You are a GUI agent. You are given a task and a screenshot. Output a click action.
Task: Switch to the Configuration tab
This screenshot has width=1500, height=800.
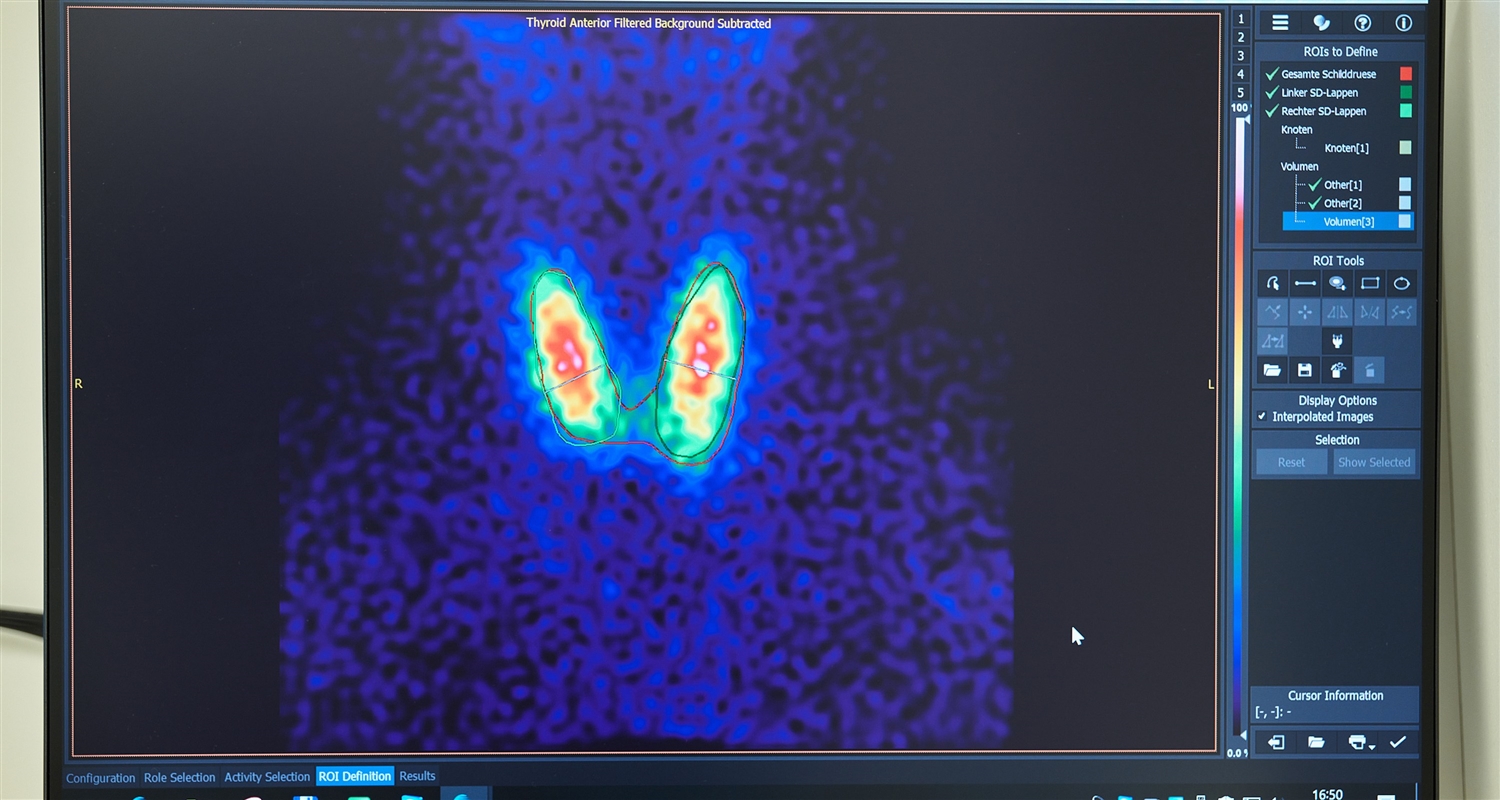tap(100, 777)
